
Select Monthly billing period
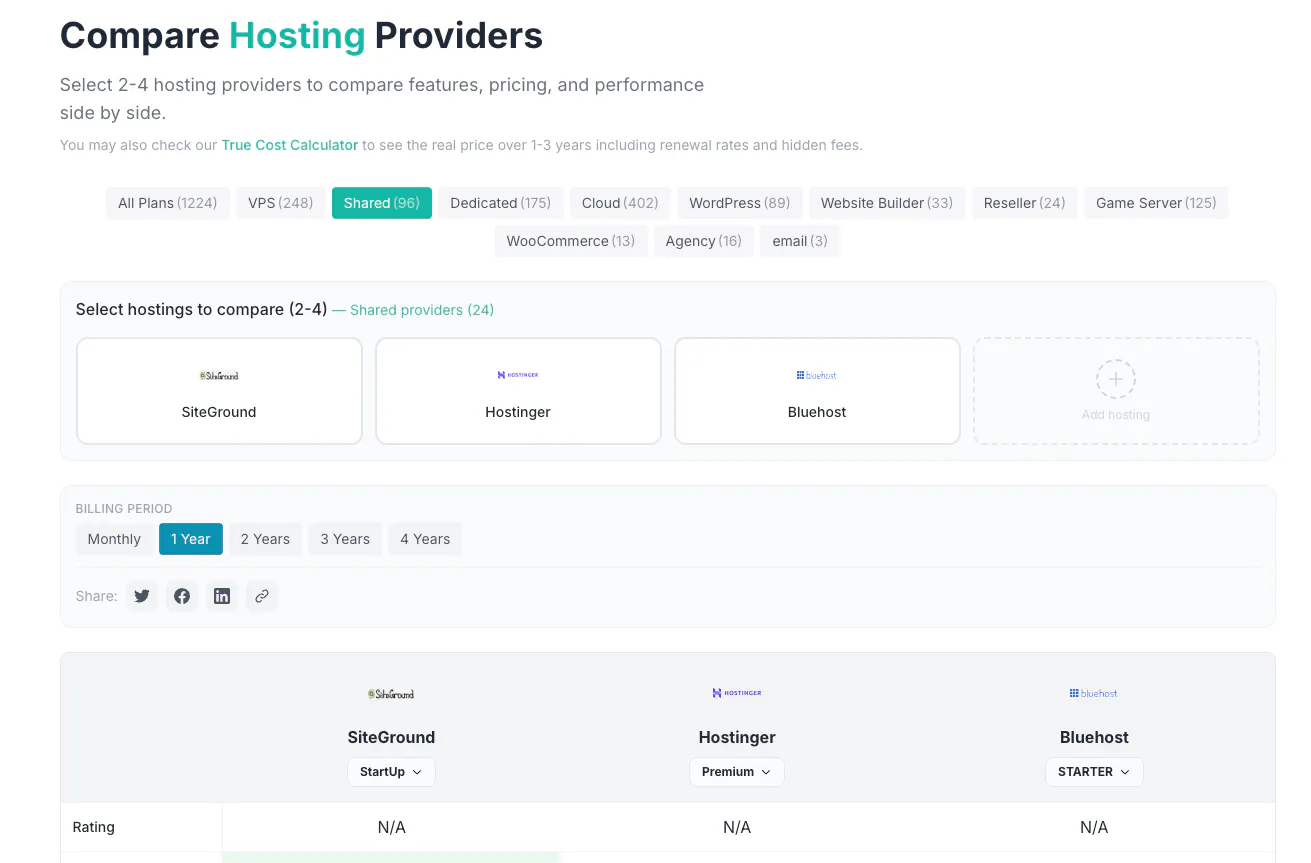coord(114,539)
